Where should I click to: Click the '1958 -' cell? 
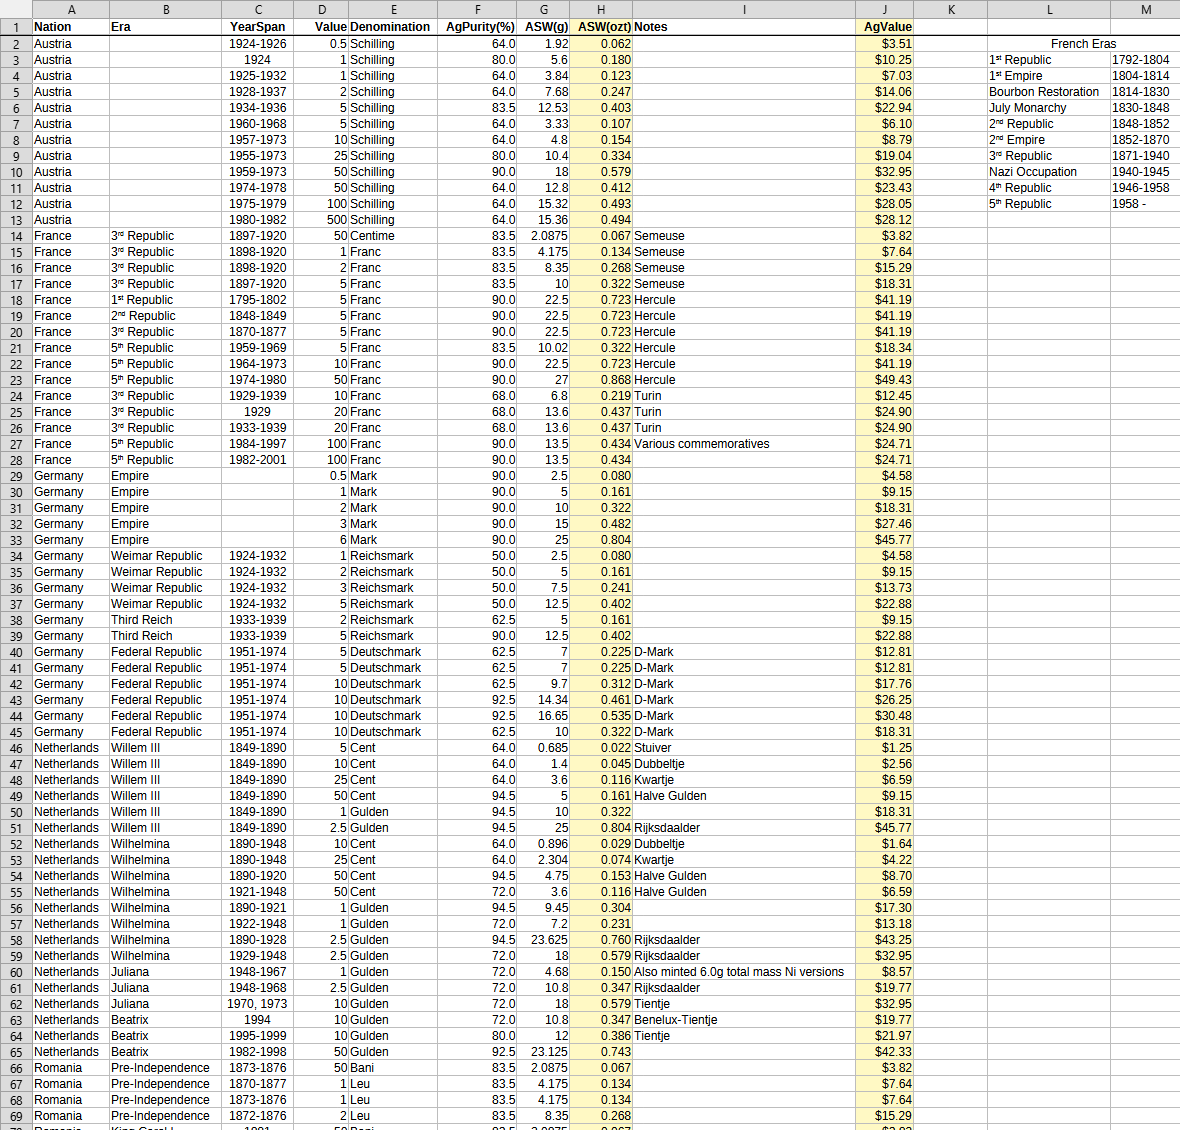[1145, 204]
